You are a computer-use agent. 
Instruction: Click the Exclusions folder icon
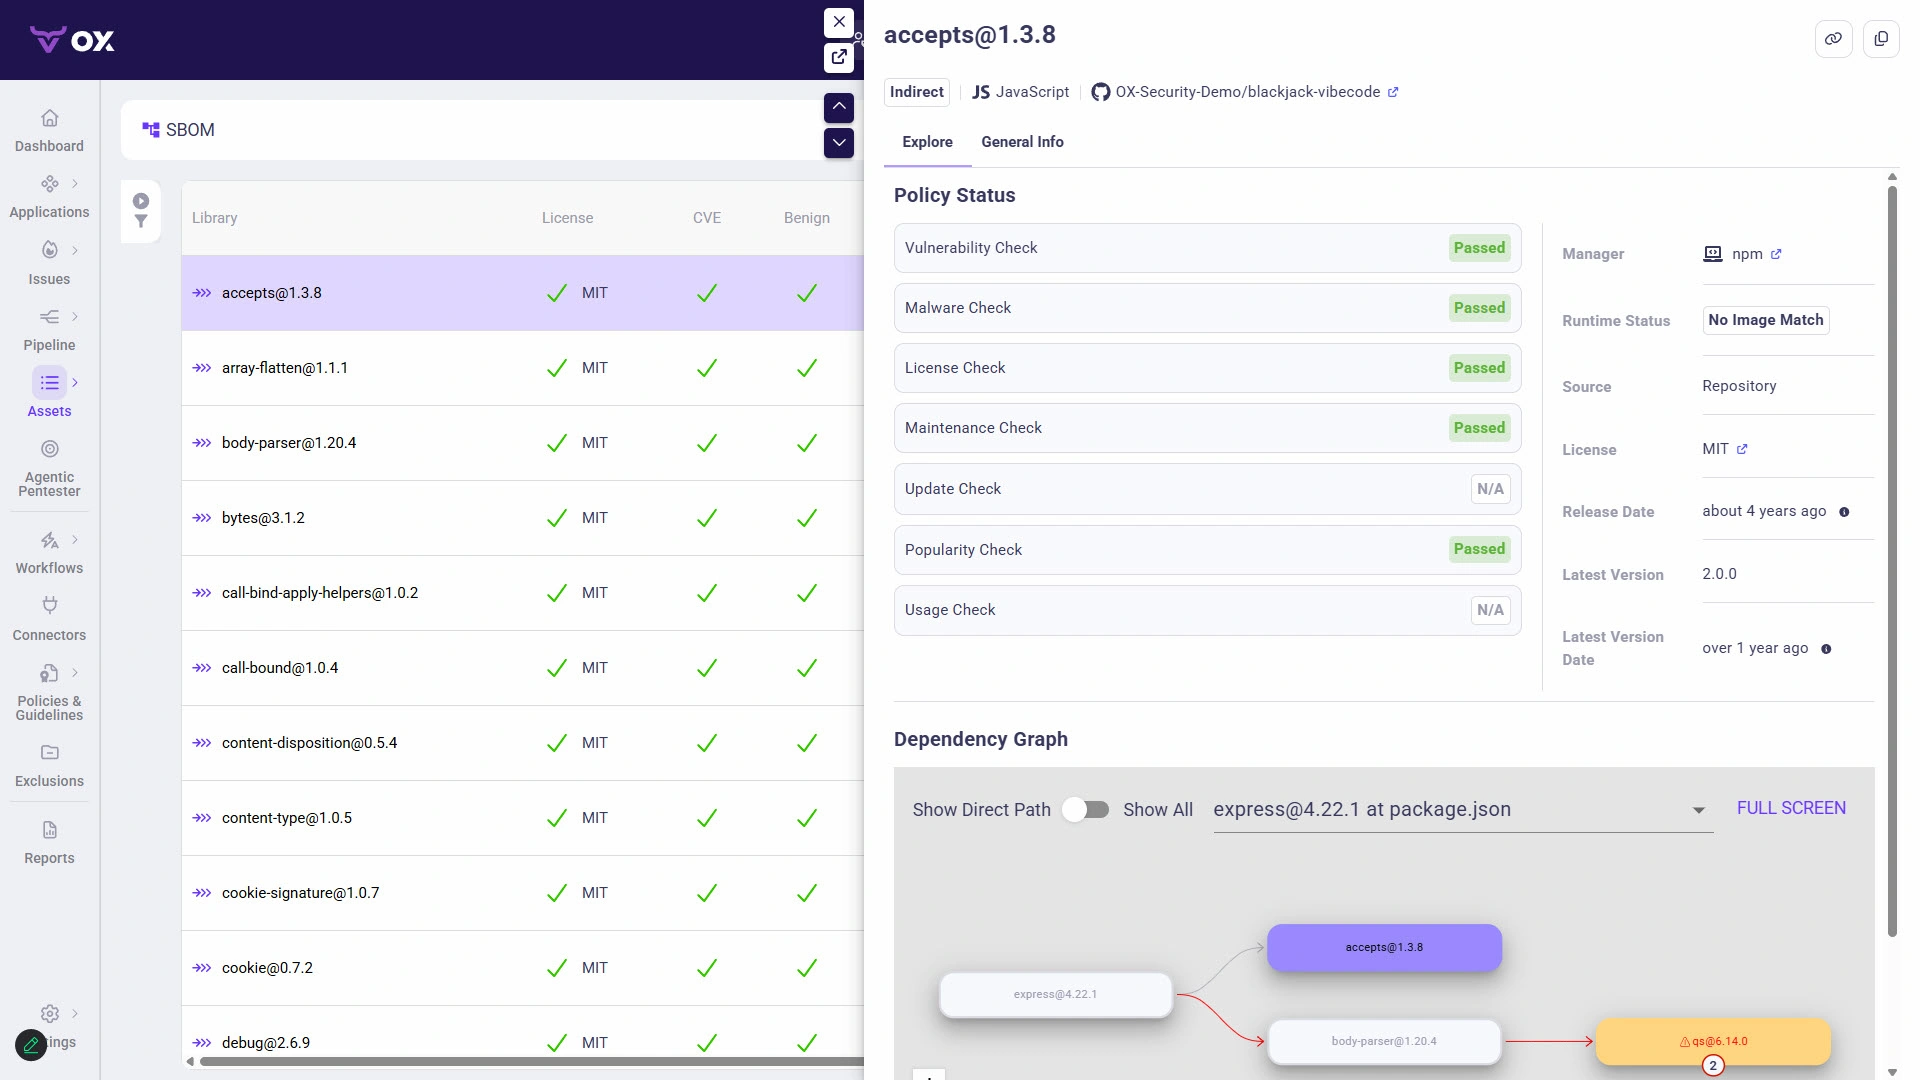49,752
